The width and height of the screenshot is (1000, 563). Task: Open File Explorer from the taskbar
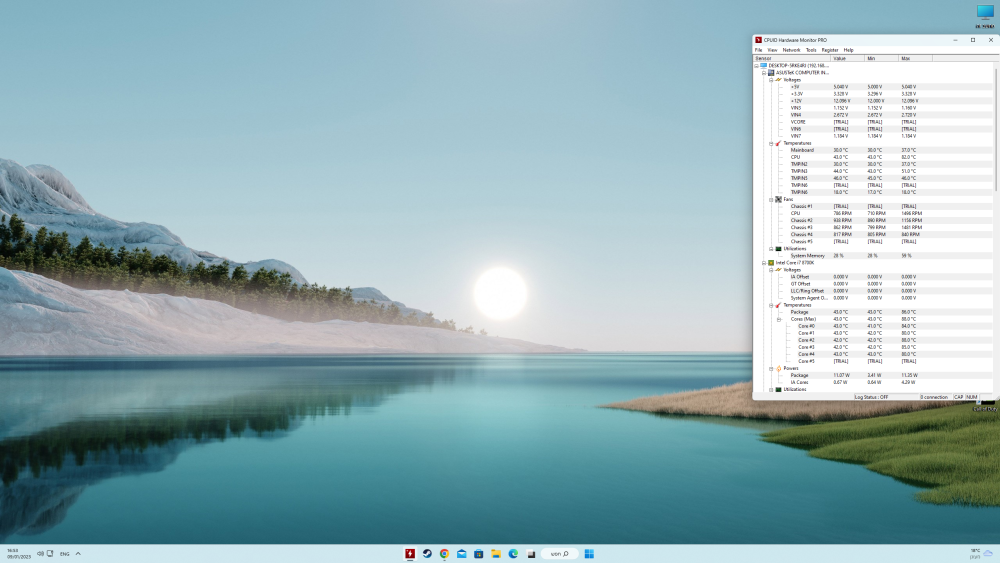496,553
